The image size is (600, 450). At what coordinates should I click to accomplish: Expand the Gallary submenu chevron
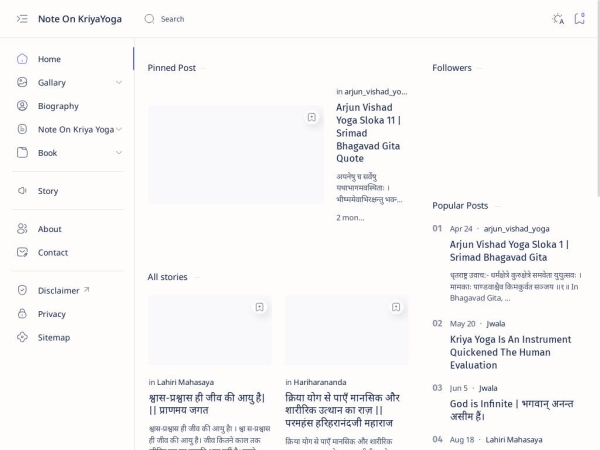(x=119, y=82)
